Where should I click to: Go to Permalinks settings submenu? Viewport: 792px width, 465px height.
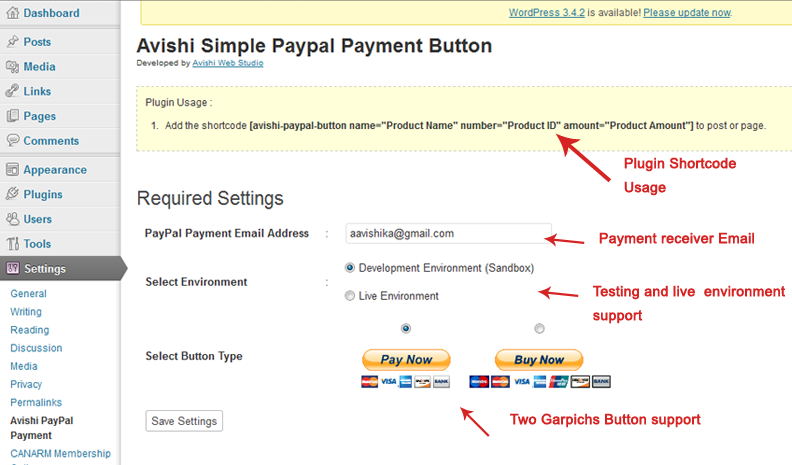click(x=36, y=402)
